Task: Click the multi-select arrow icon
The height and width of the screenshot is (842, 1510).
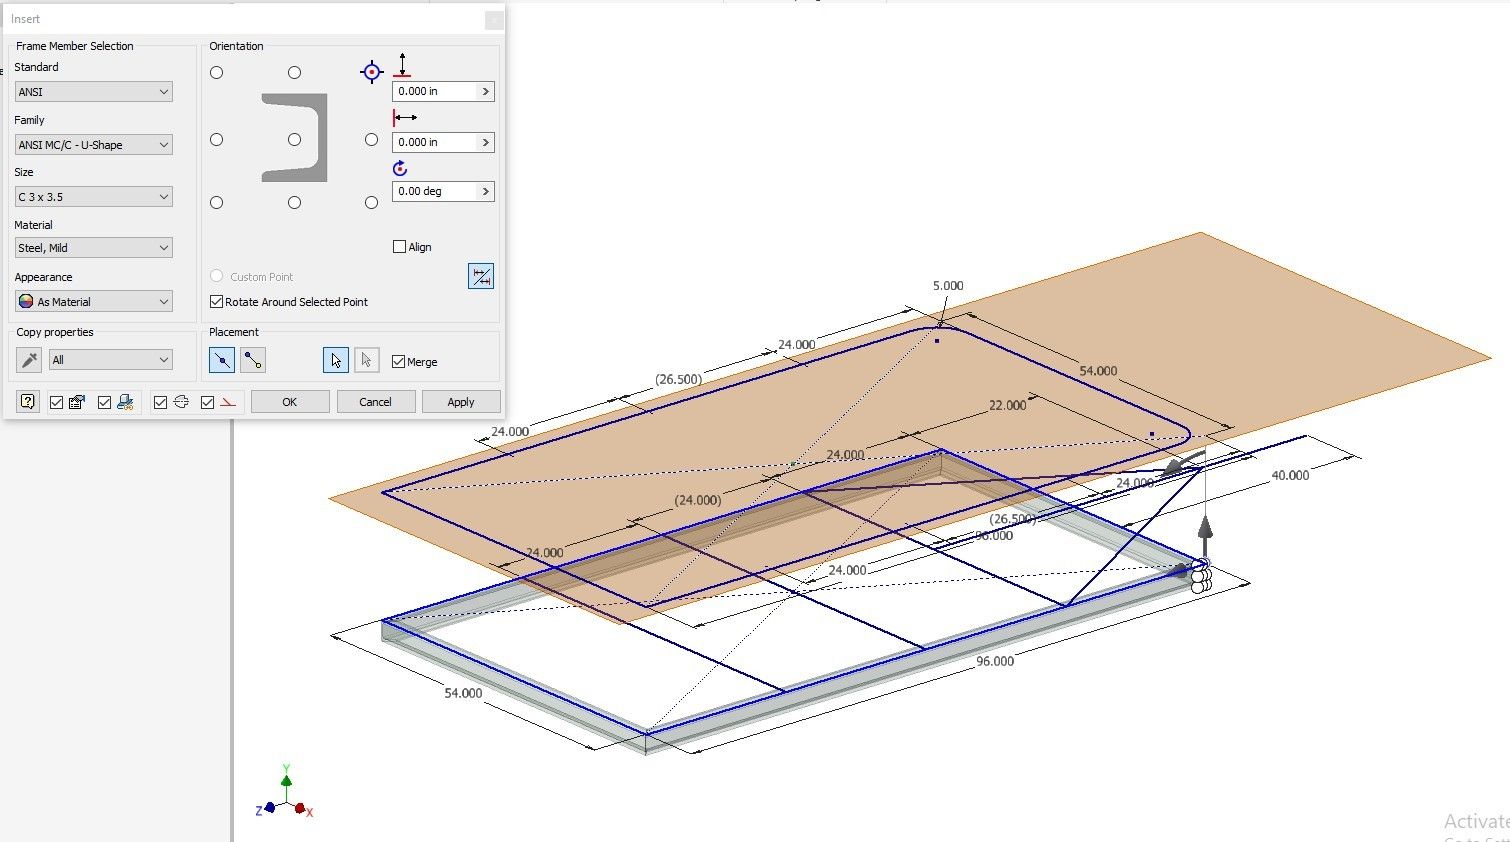Action: (x=367, y=360)
